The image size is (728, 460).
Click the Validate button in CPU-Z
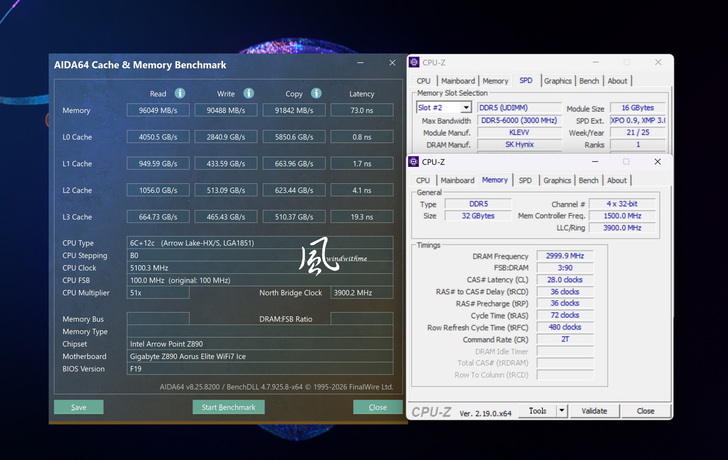[x=594, y=410]
